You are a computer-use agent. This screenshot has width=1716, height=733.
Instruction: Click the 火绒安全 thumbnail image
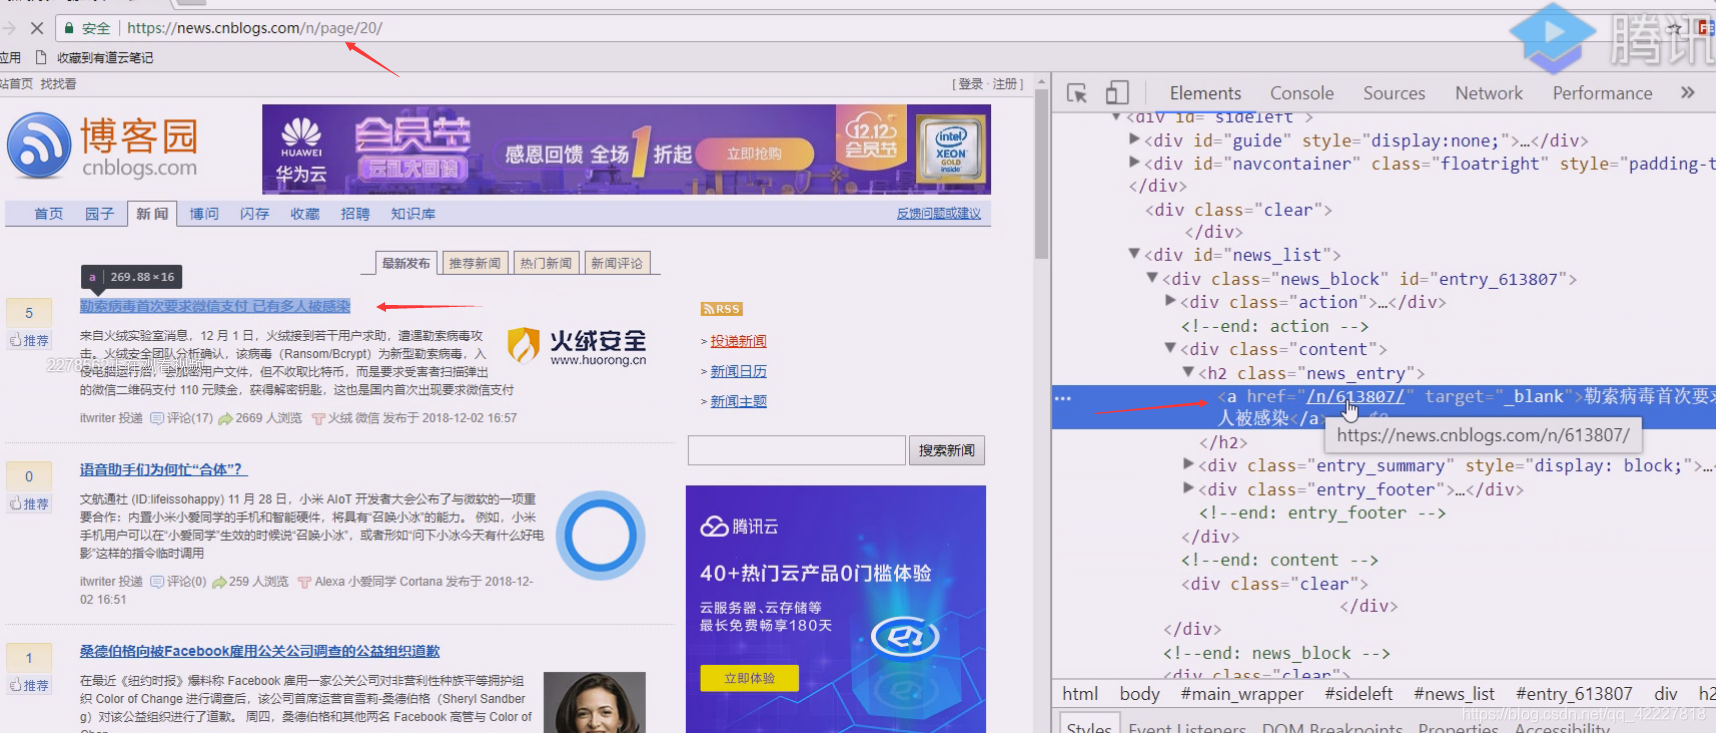(x=577, y=346)
